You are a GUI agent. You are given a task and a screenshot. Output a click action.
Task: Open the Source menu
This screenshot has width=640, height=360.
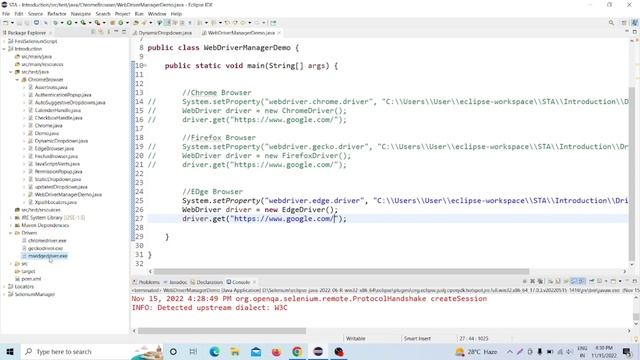coord(35,14)
